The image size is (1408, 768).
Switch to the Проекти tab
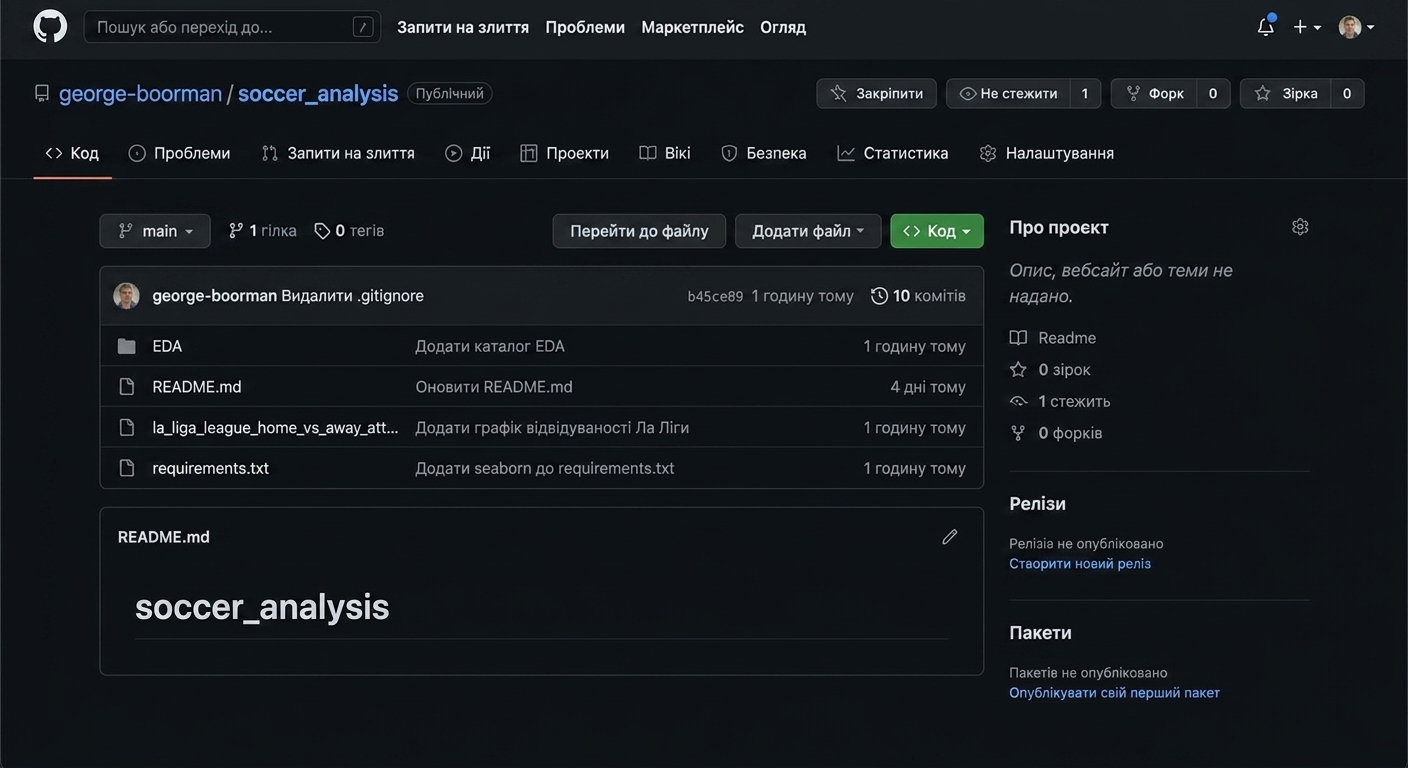[565, 153]
